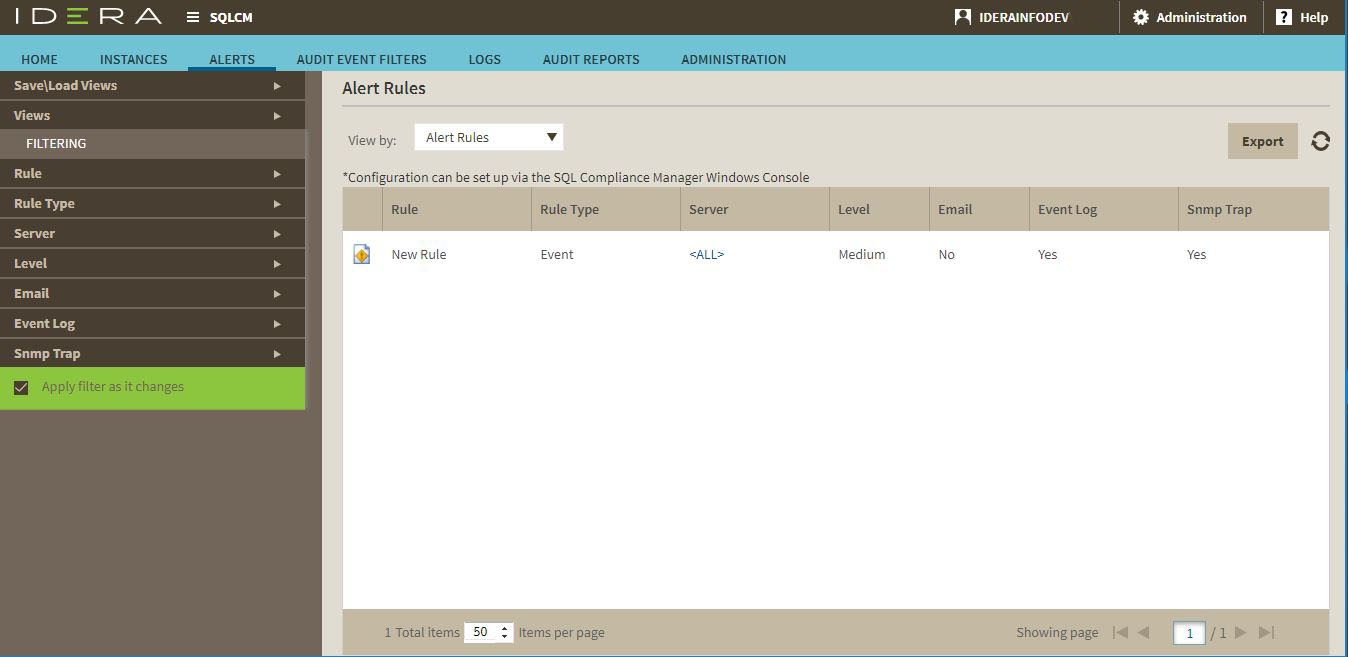Go to the last page
Viewport: 1348px width, 657px height.
[x=1266, y=632]
